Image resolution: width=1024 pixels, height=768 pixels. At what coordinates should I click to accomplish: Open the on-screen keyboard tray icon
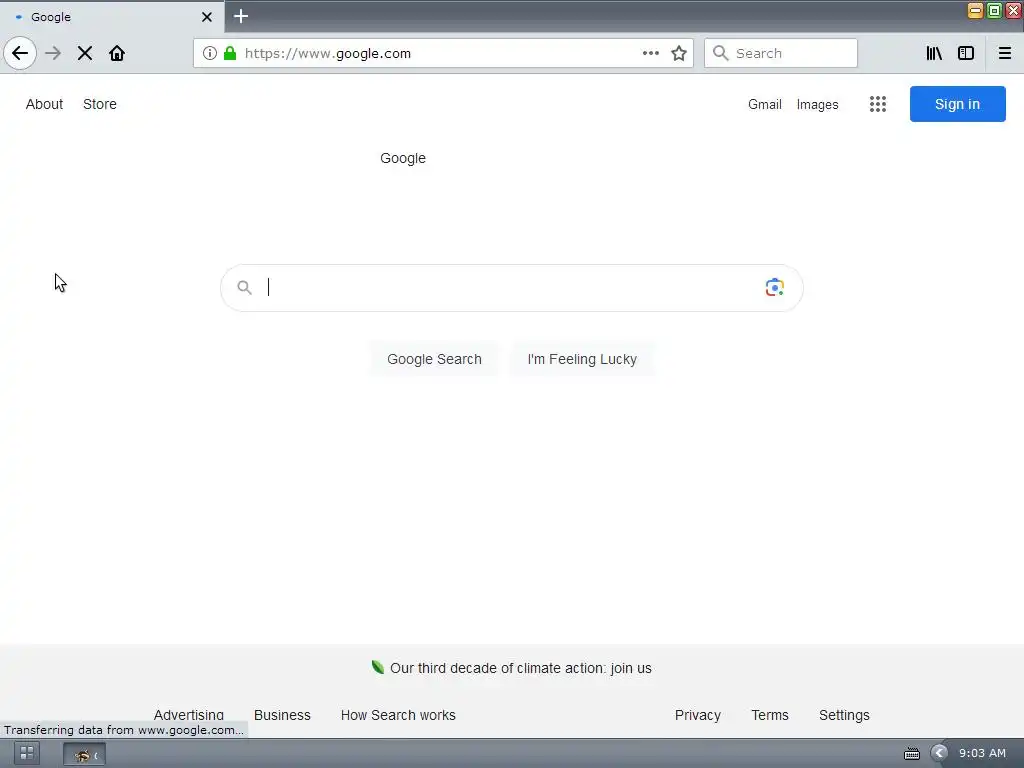pos(912,754)
